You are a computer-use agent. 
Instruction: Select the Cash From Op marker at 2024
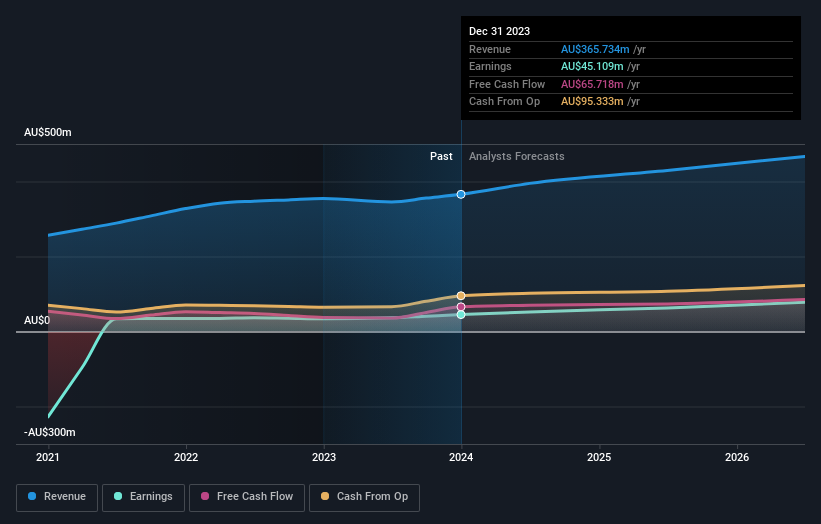(461, 296)
